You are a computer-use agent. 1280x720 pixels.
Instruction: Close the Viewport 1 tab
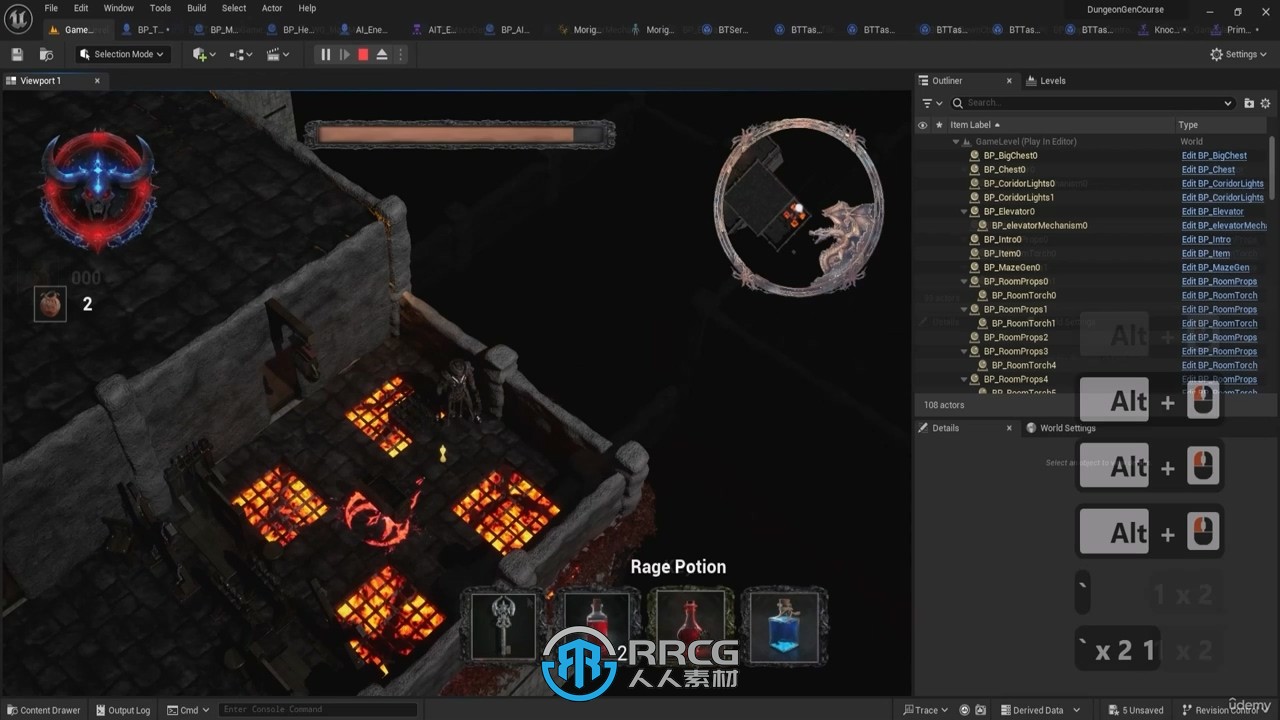tap(97, 81)
